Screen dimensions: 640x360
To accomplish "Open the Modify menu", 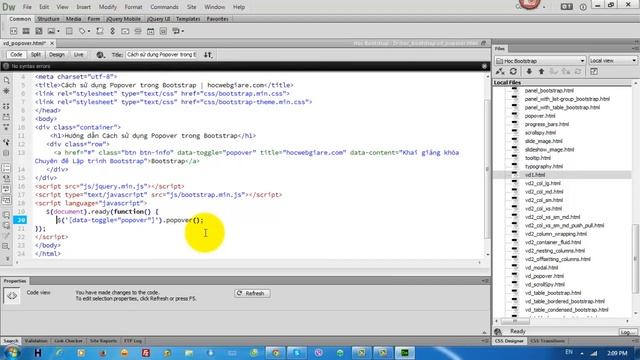I will click(x=108, y=7).
